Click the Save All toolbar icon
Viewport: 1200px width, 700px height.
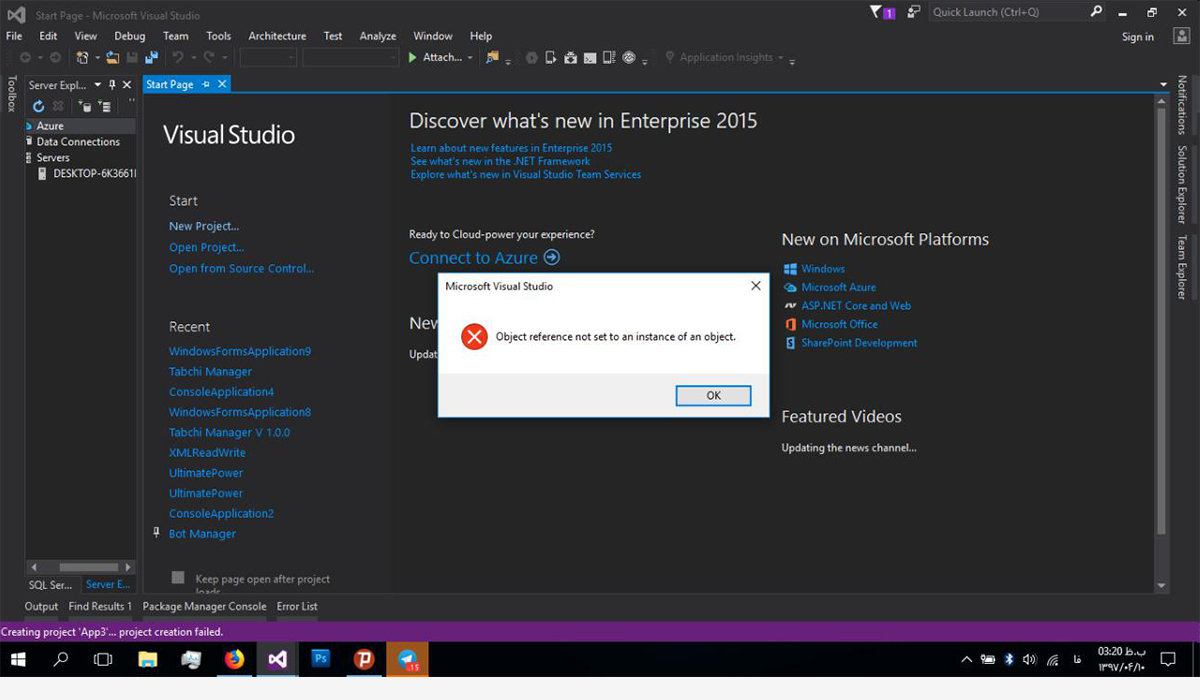151,58
